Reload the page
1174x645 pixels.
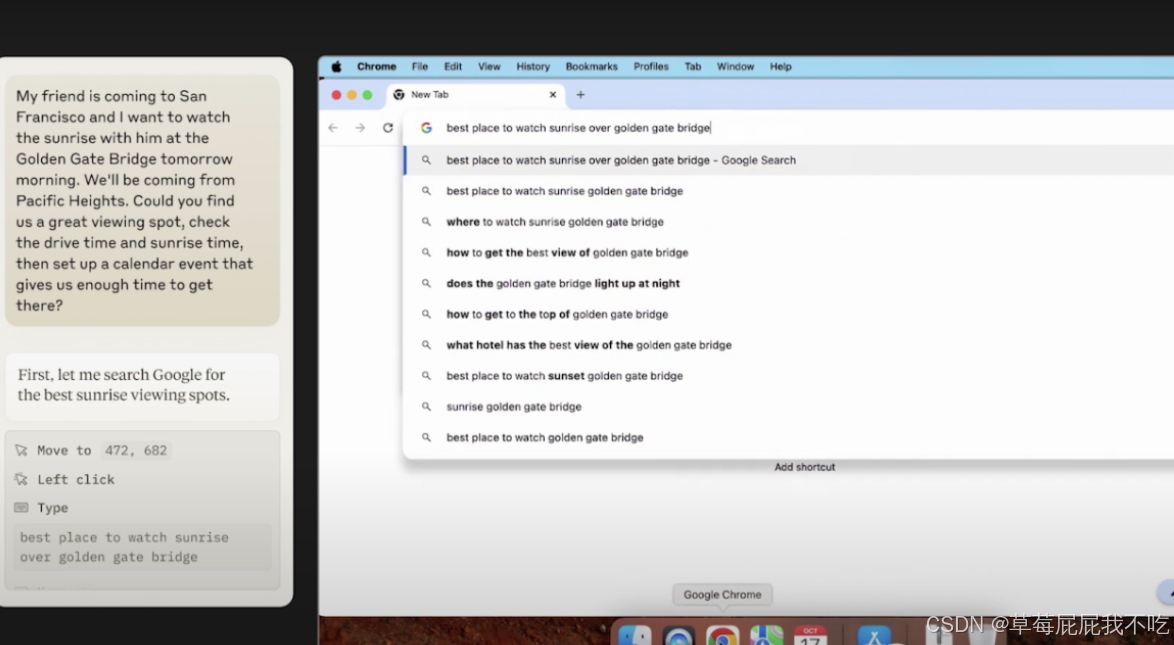coord(388,128)
